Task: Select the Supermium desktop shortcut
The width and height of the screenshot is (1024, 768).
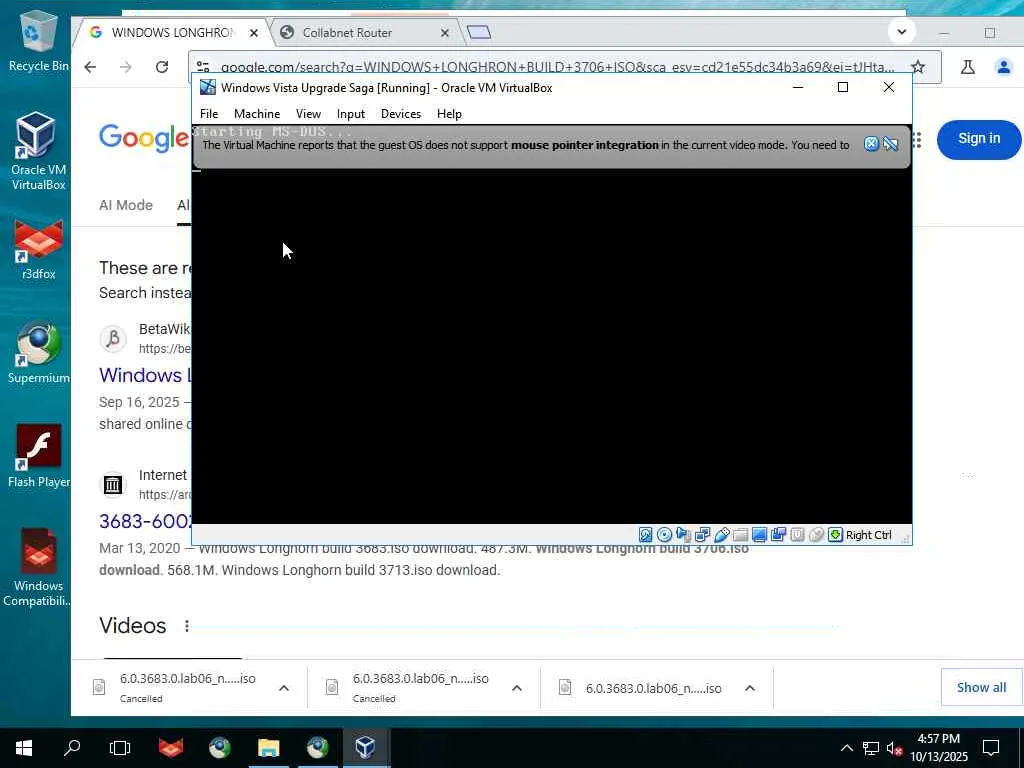Action: click(38, 353)
